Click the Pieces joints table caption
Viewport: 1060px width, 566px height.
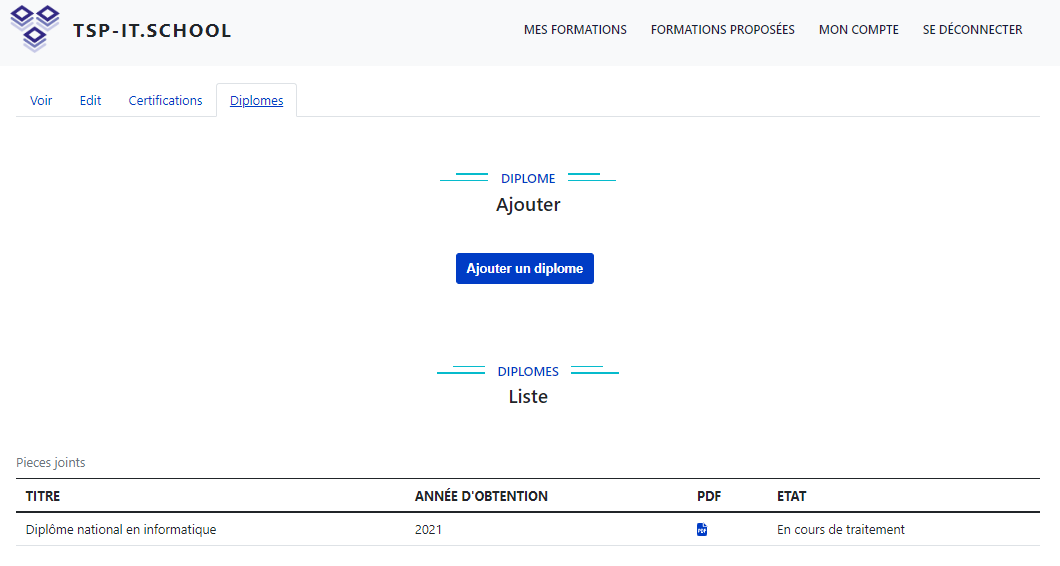pos(51,463)
